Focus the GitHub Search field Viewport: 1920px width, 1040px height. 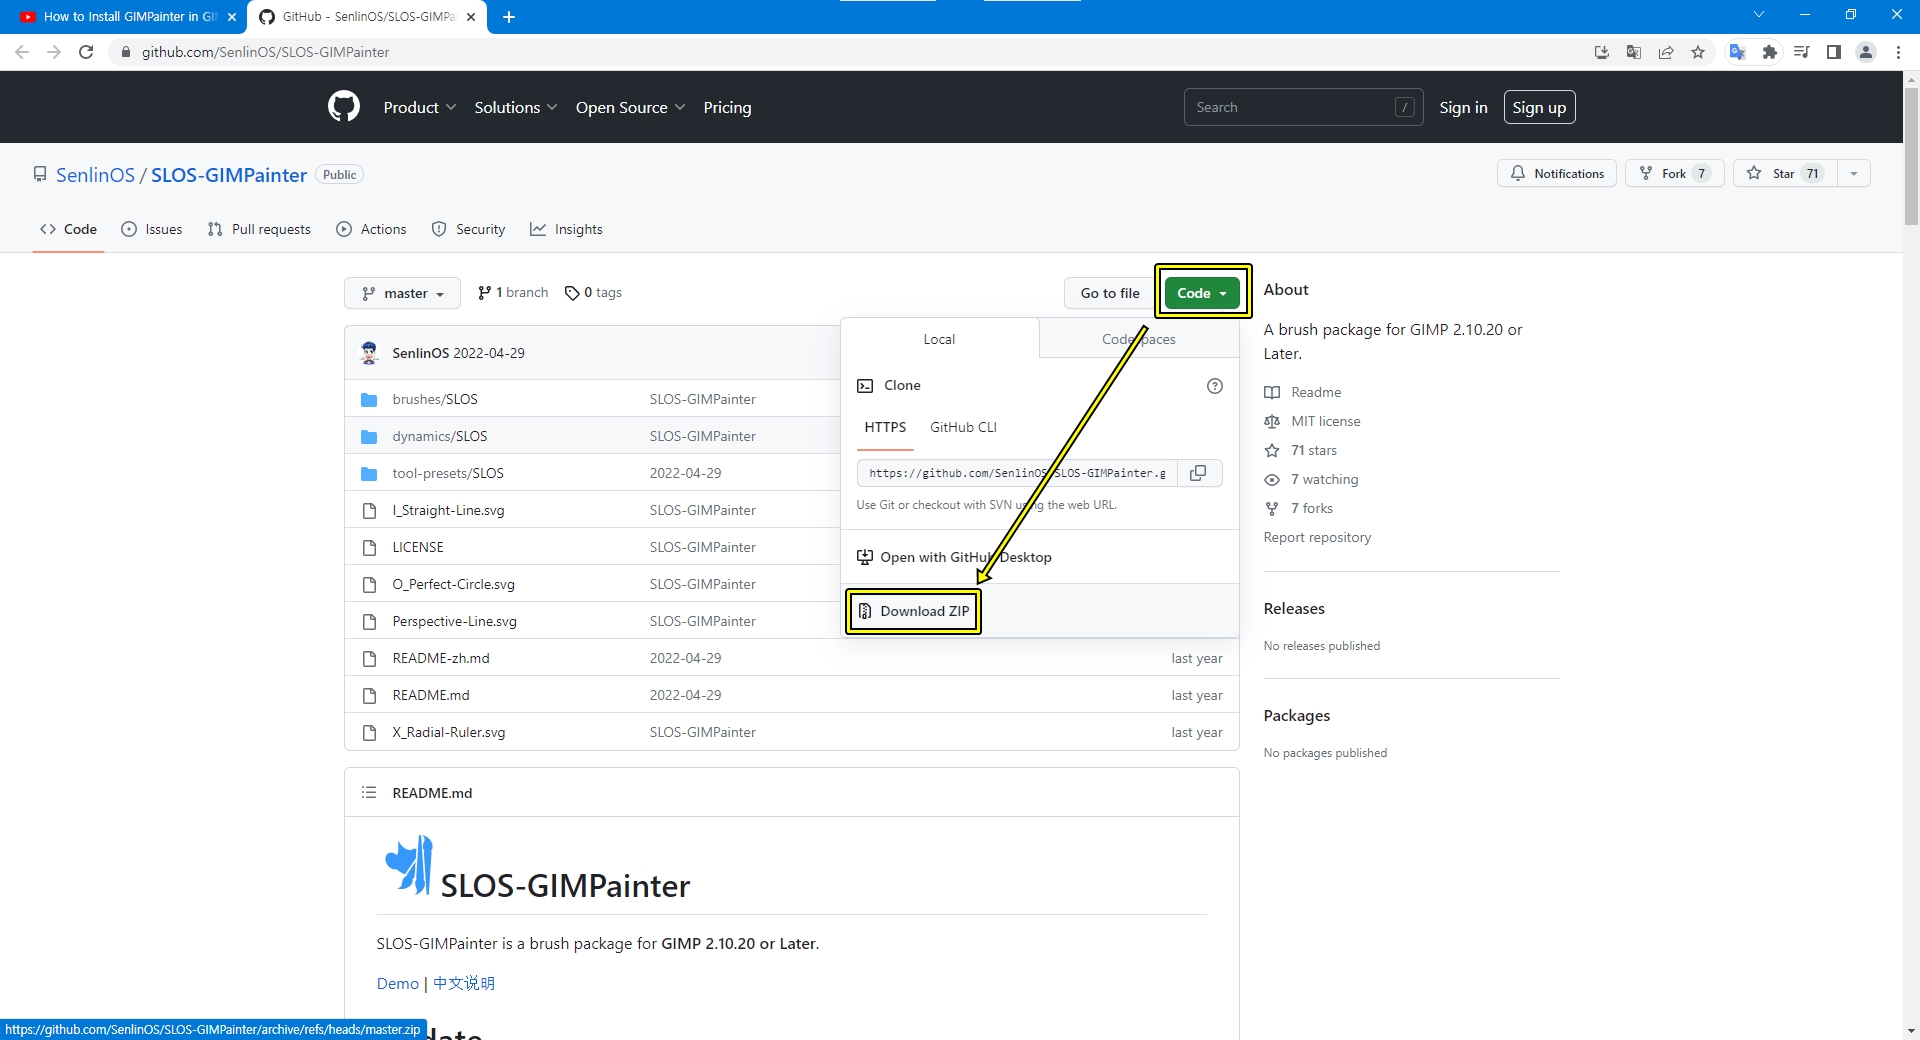1303,107
